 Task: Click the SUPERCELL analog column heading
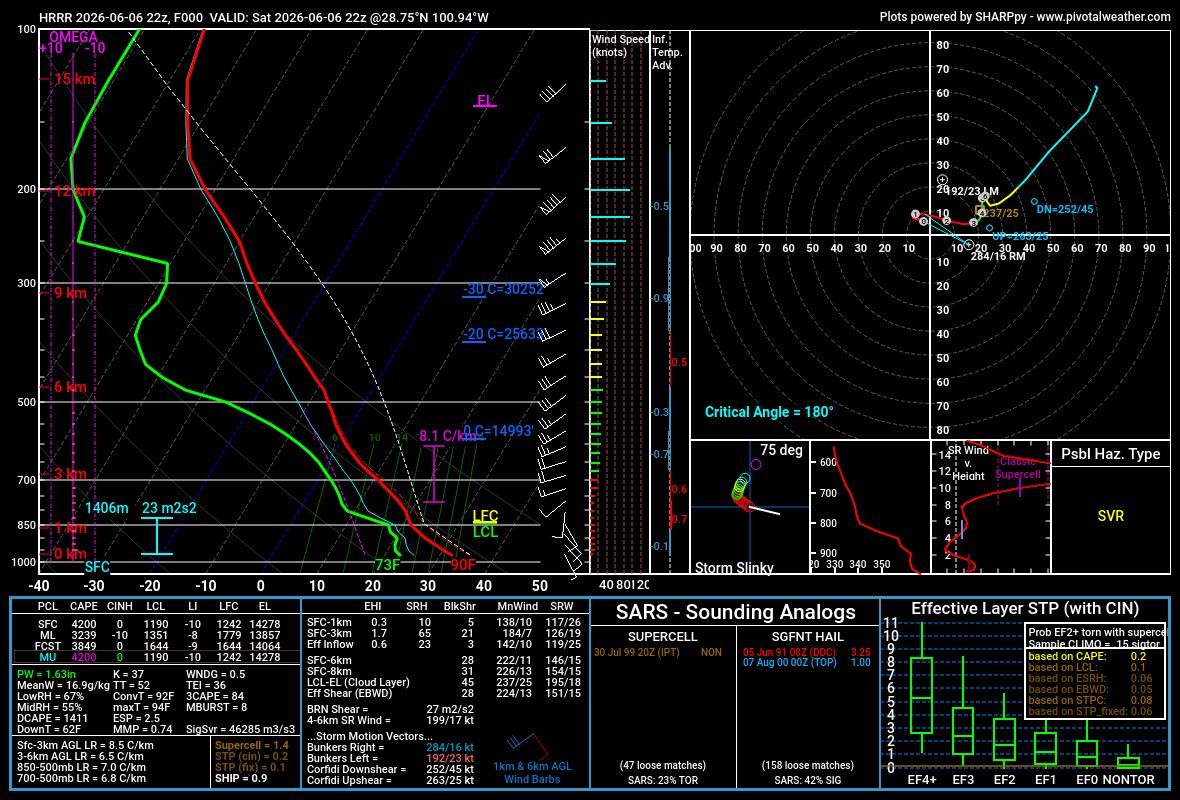662,636
